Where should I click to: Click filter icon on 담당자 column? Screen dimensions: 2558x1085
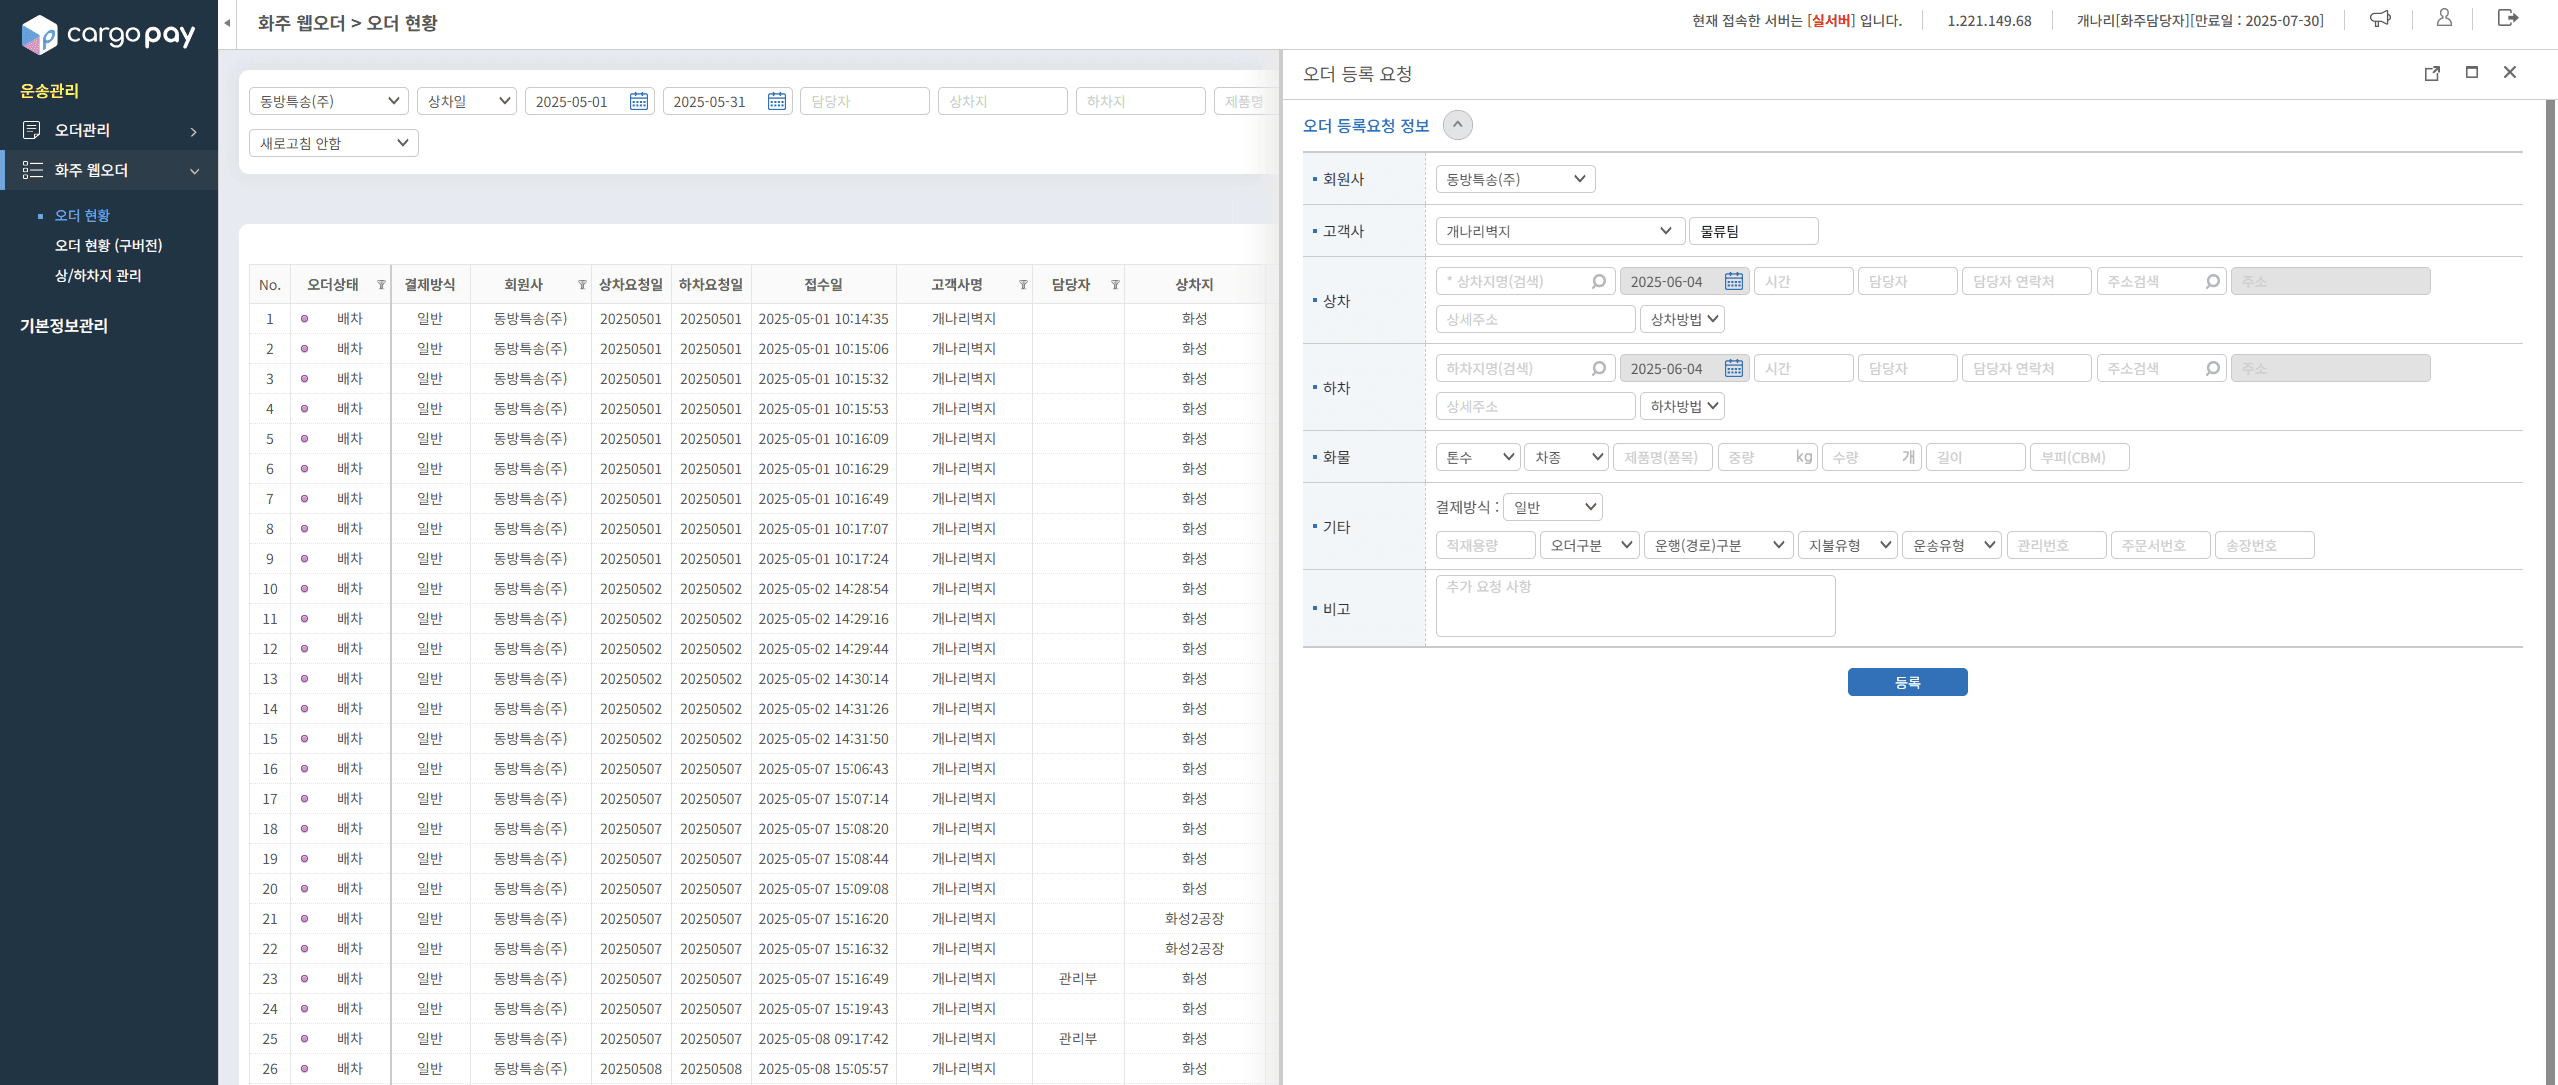click(1115, 285)
